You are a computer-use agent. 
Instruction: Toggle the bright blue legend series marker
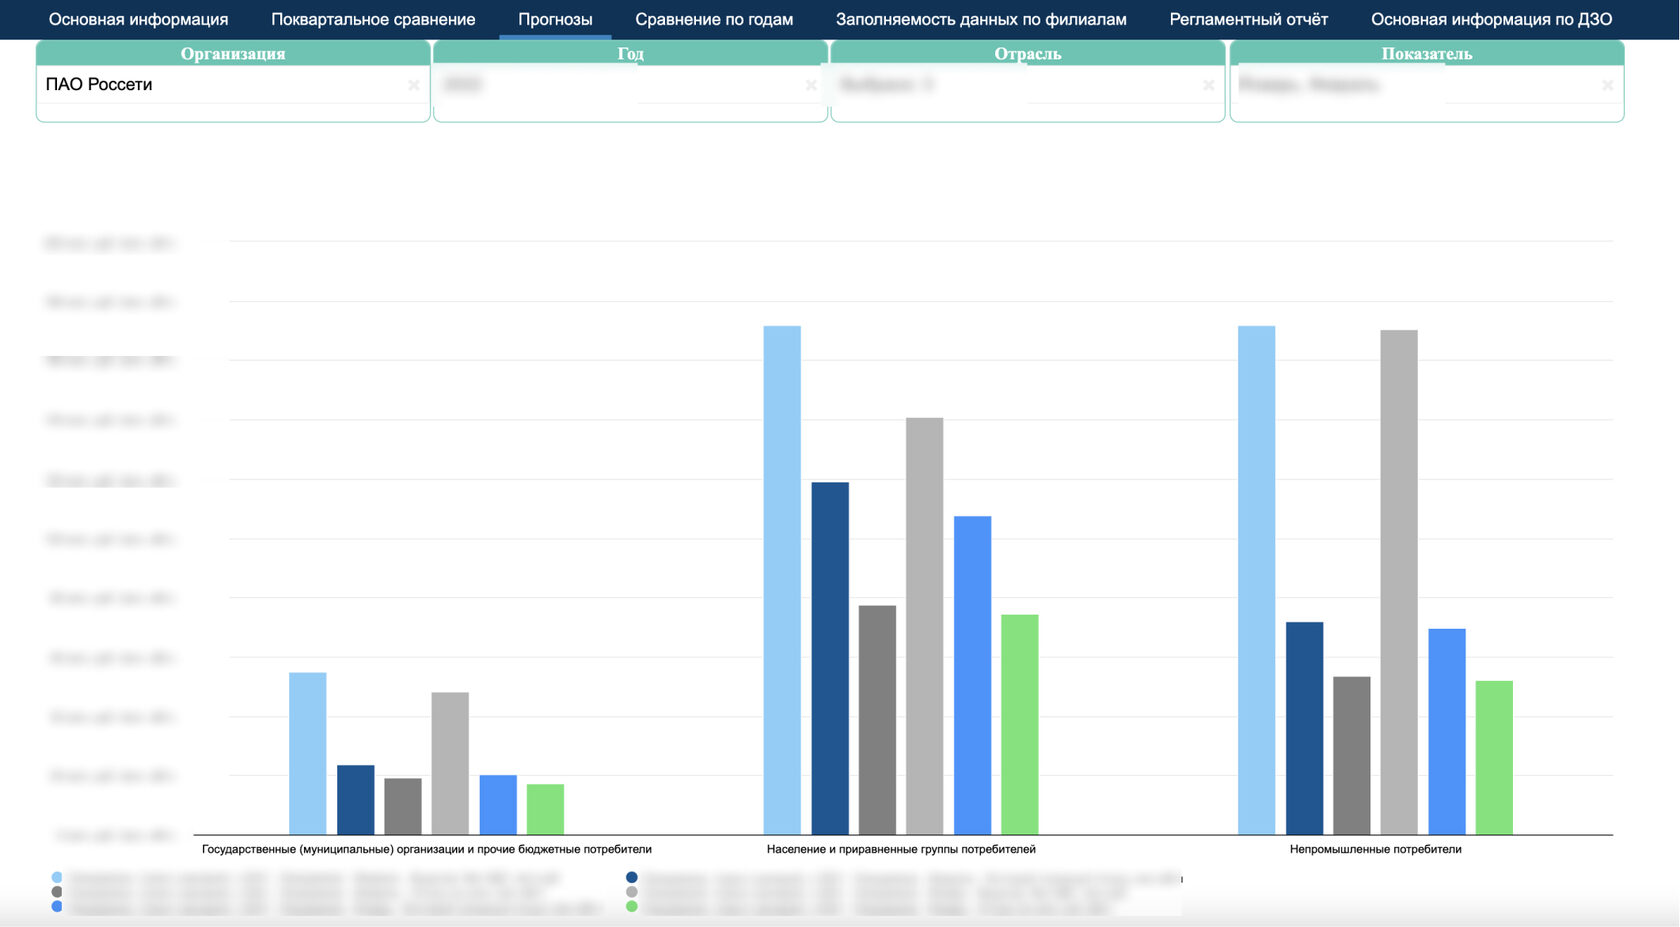pyautogui.click(x=57, y=906)
